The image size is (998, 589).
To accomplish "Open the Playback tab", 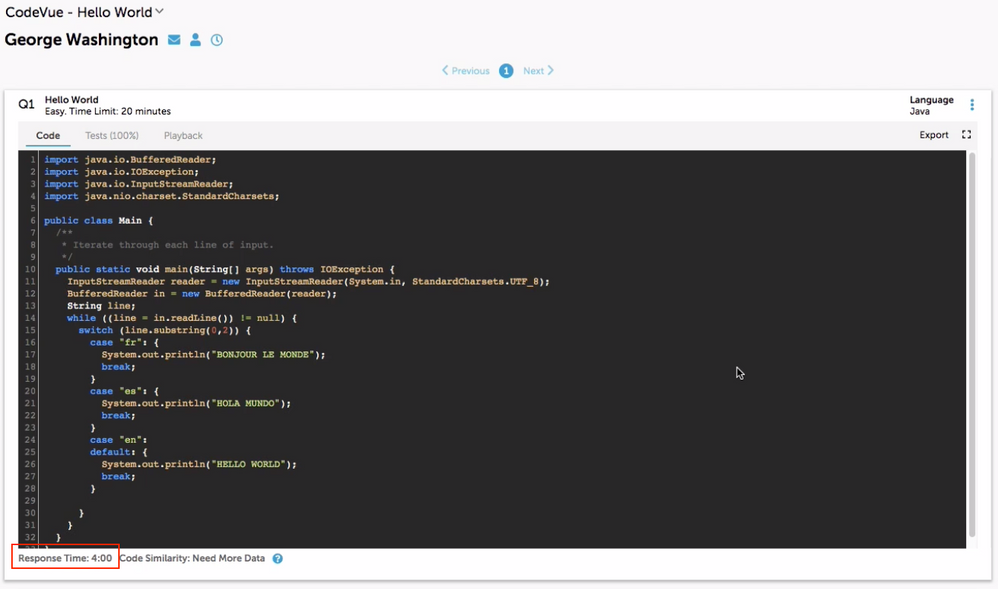I will click(183, 136).
